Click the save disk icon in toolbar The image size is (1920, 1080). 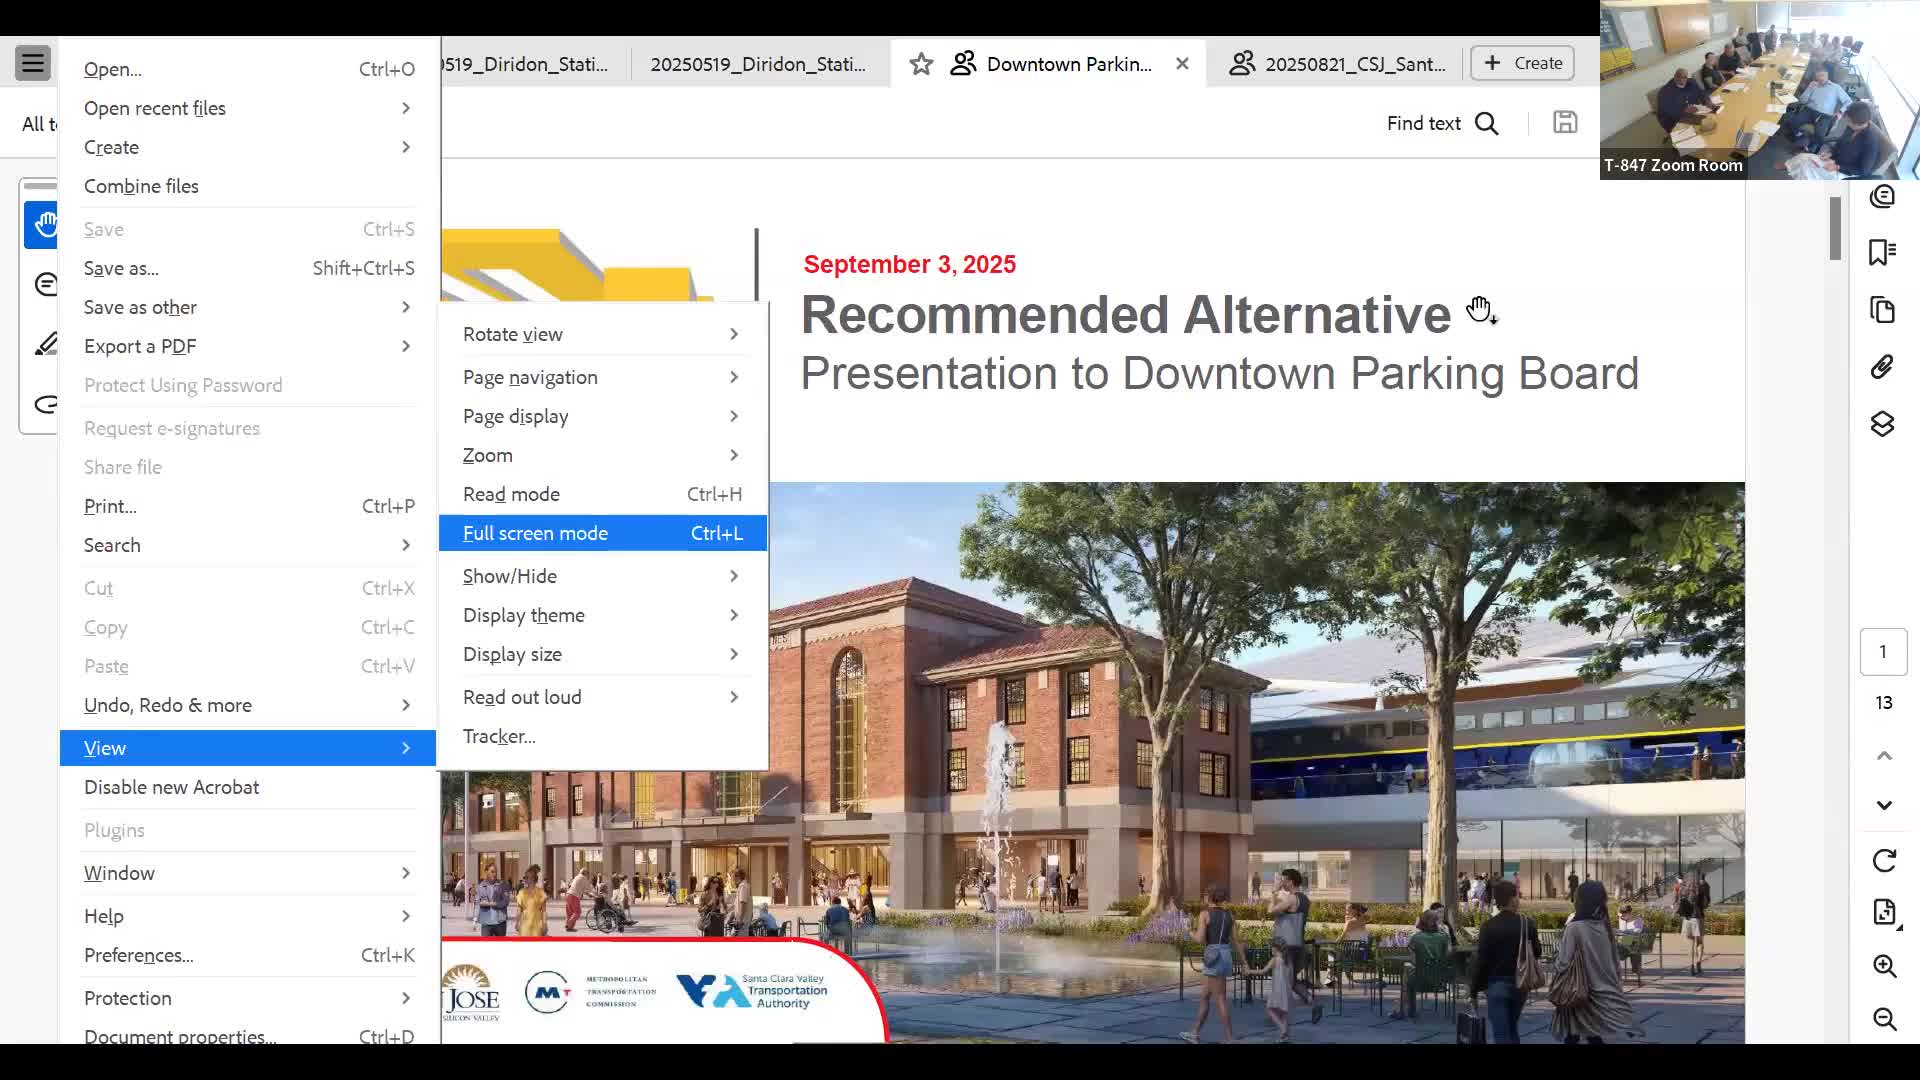click(x=1565, y=122)
